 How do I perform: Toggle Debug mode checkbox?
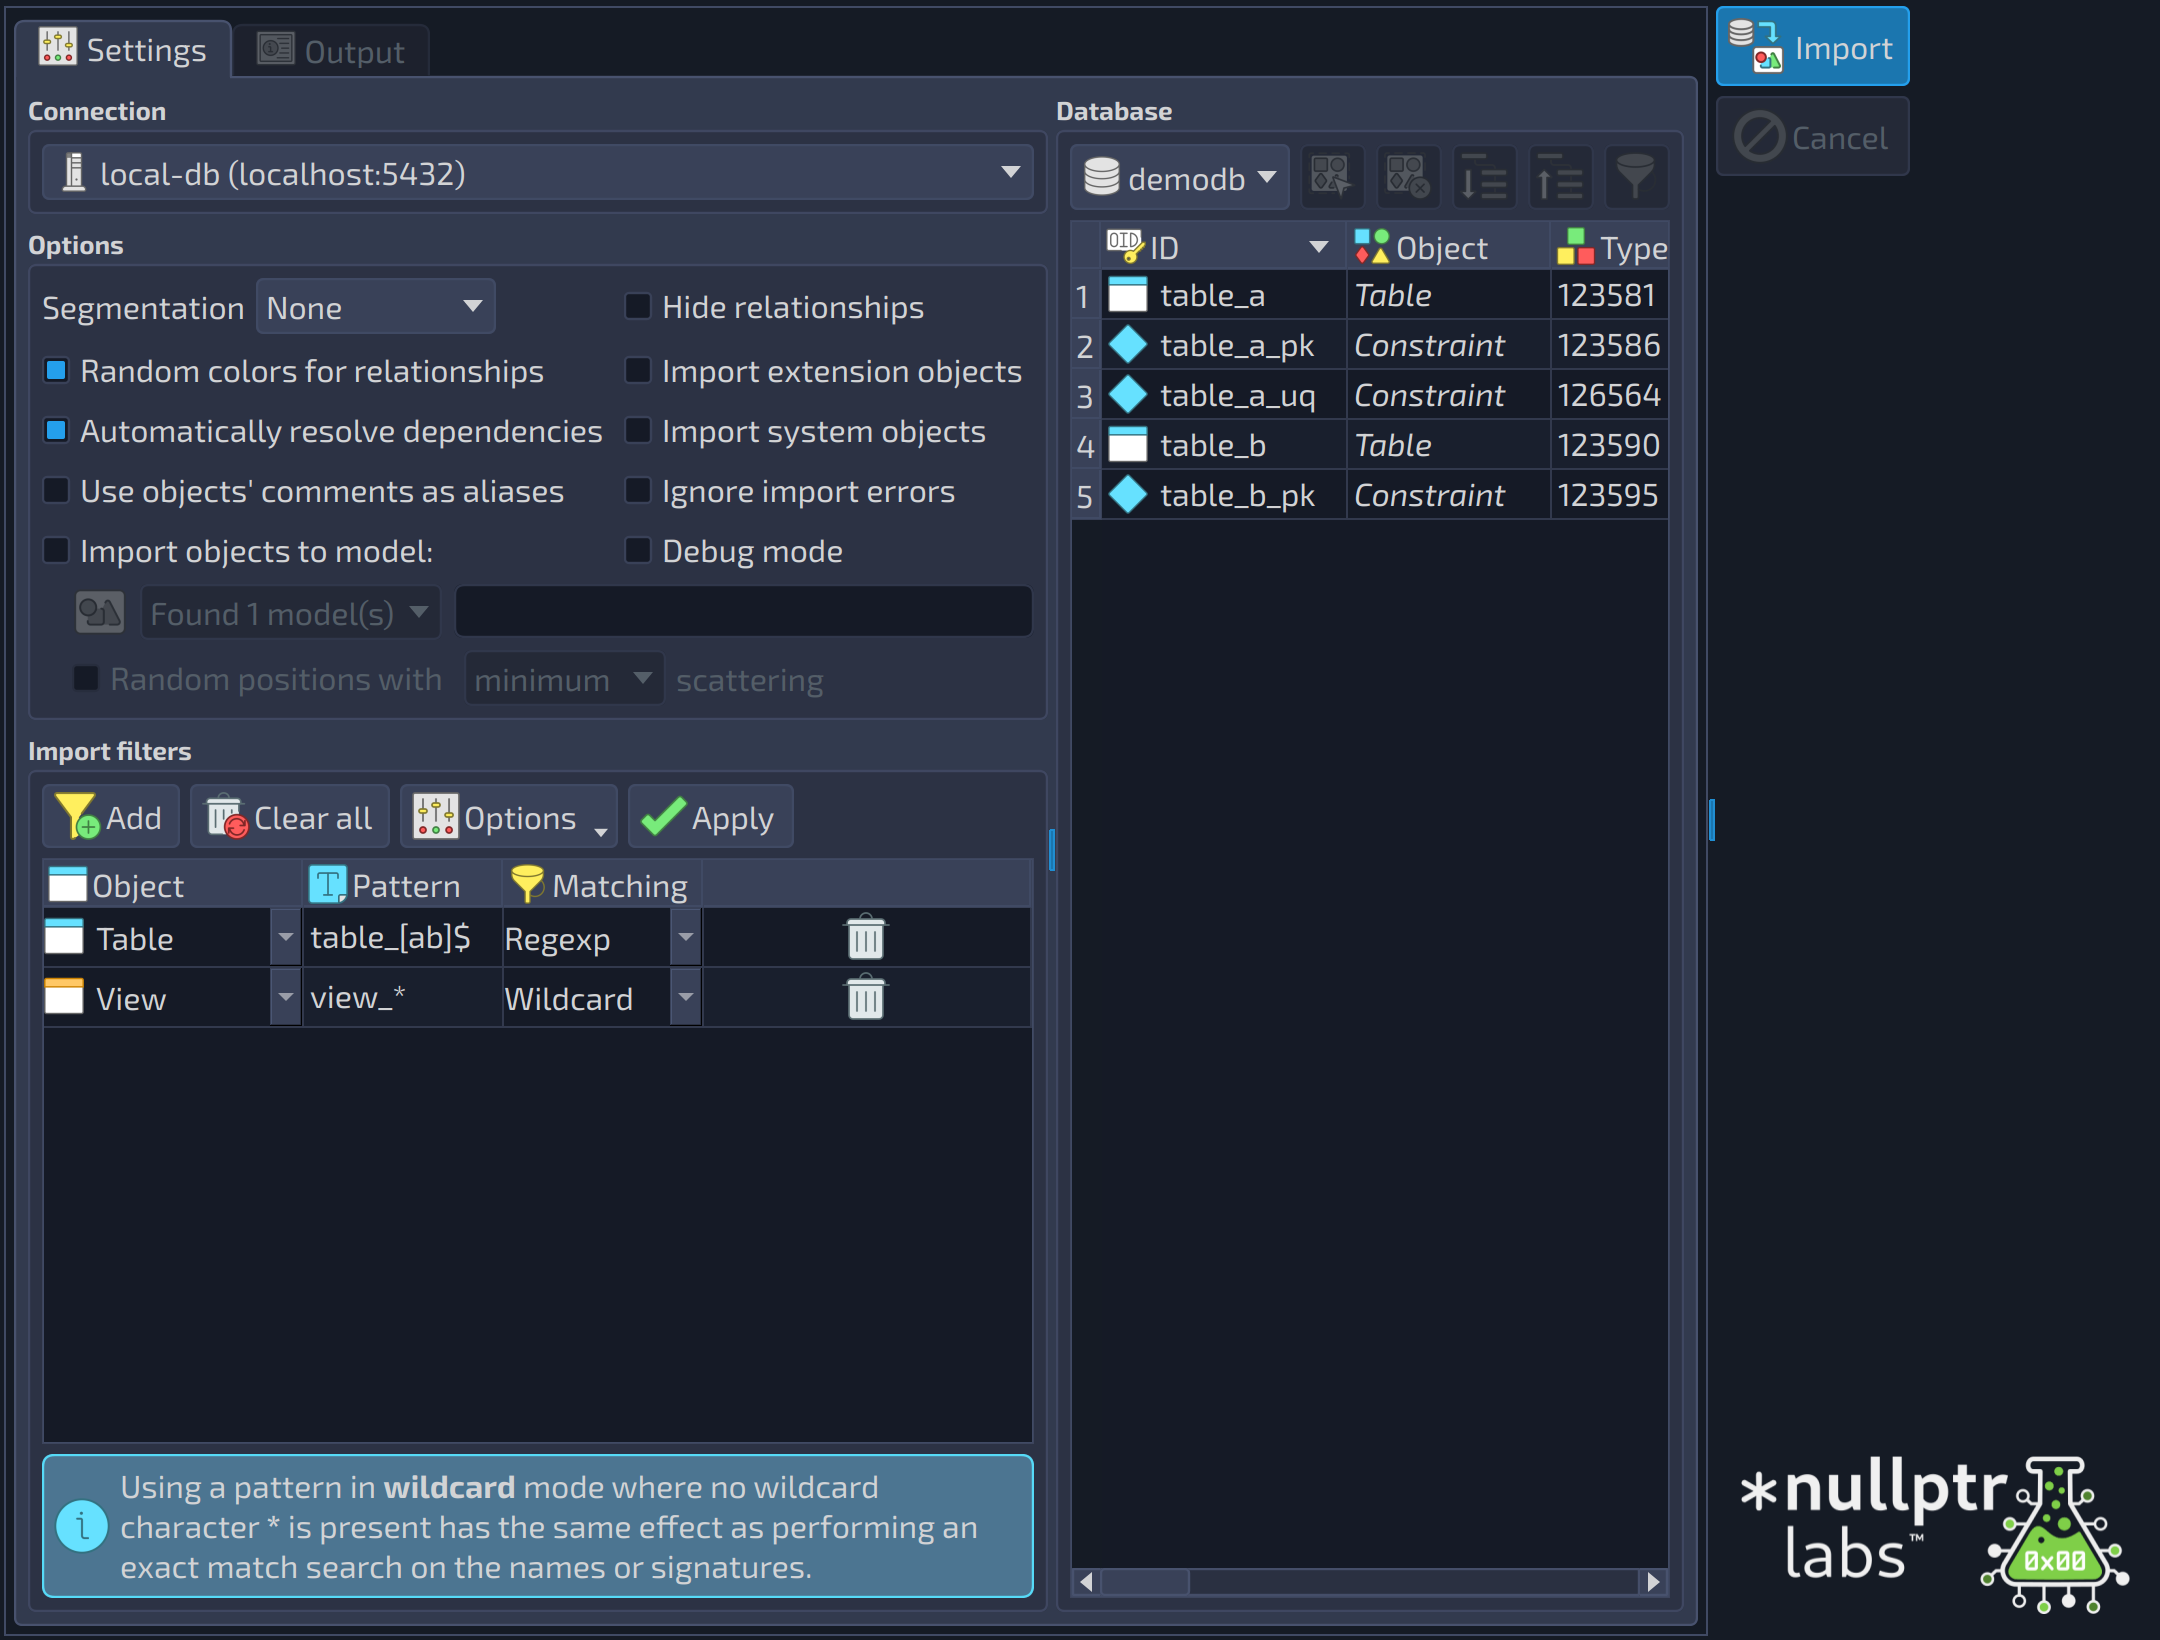pyautogui.click(x=638, y=550)
